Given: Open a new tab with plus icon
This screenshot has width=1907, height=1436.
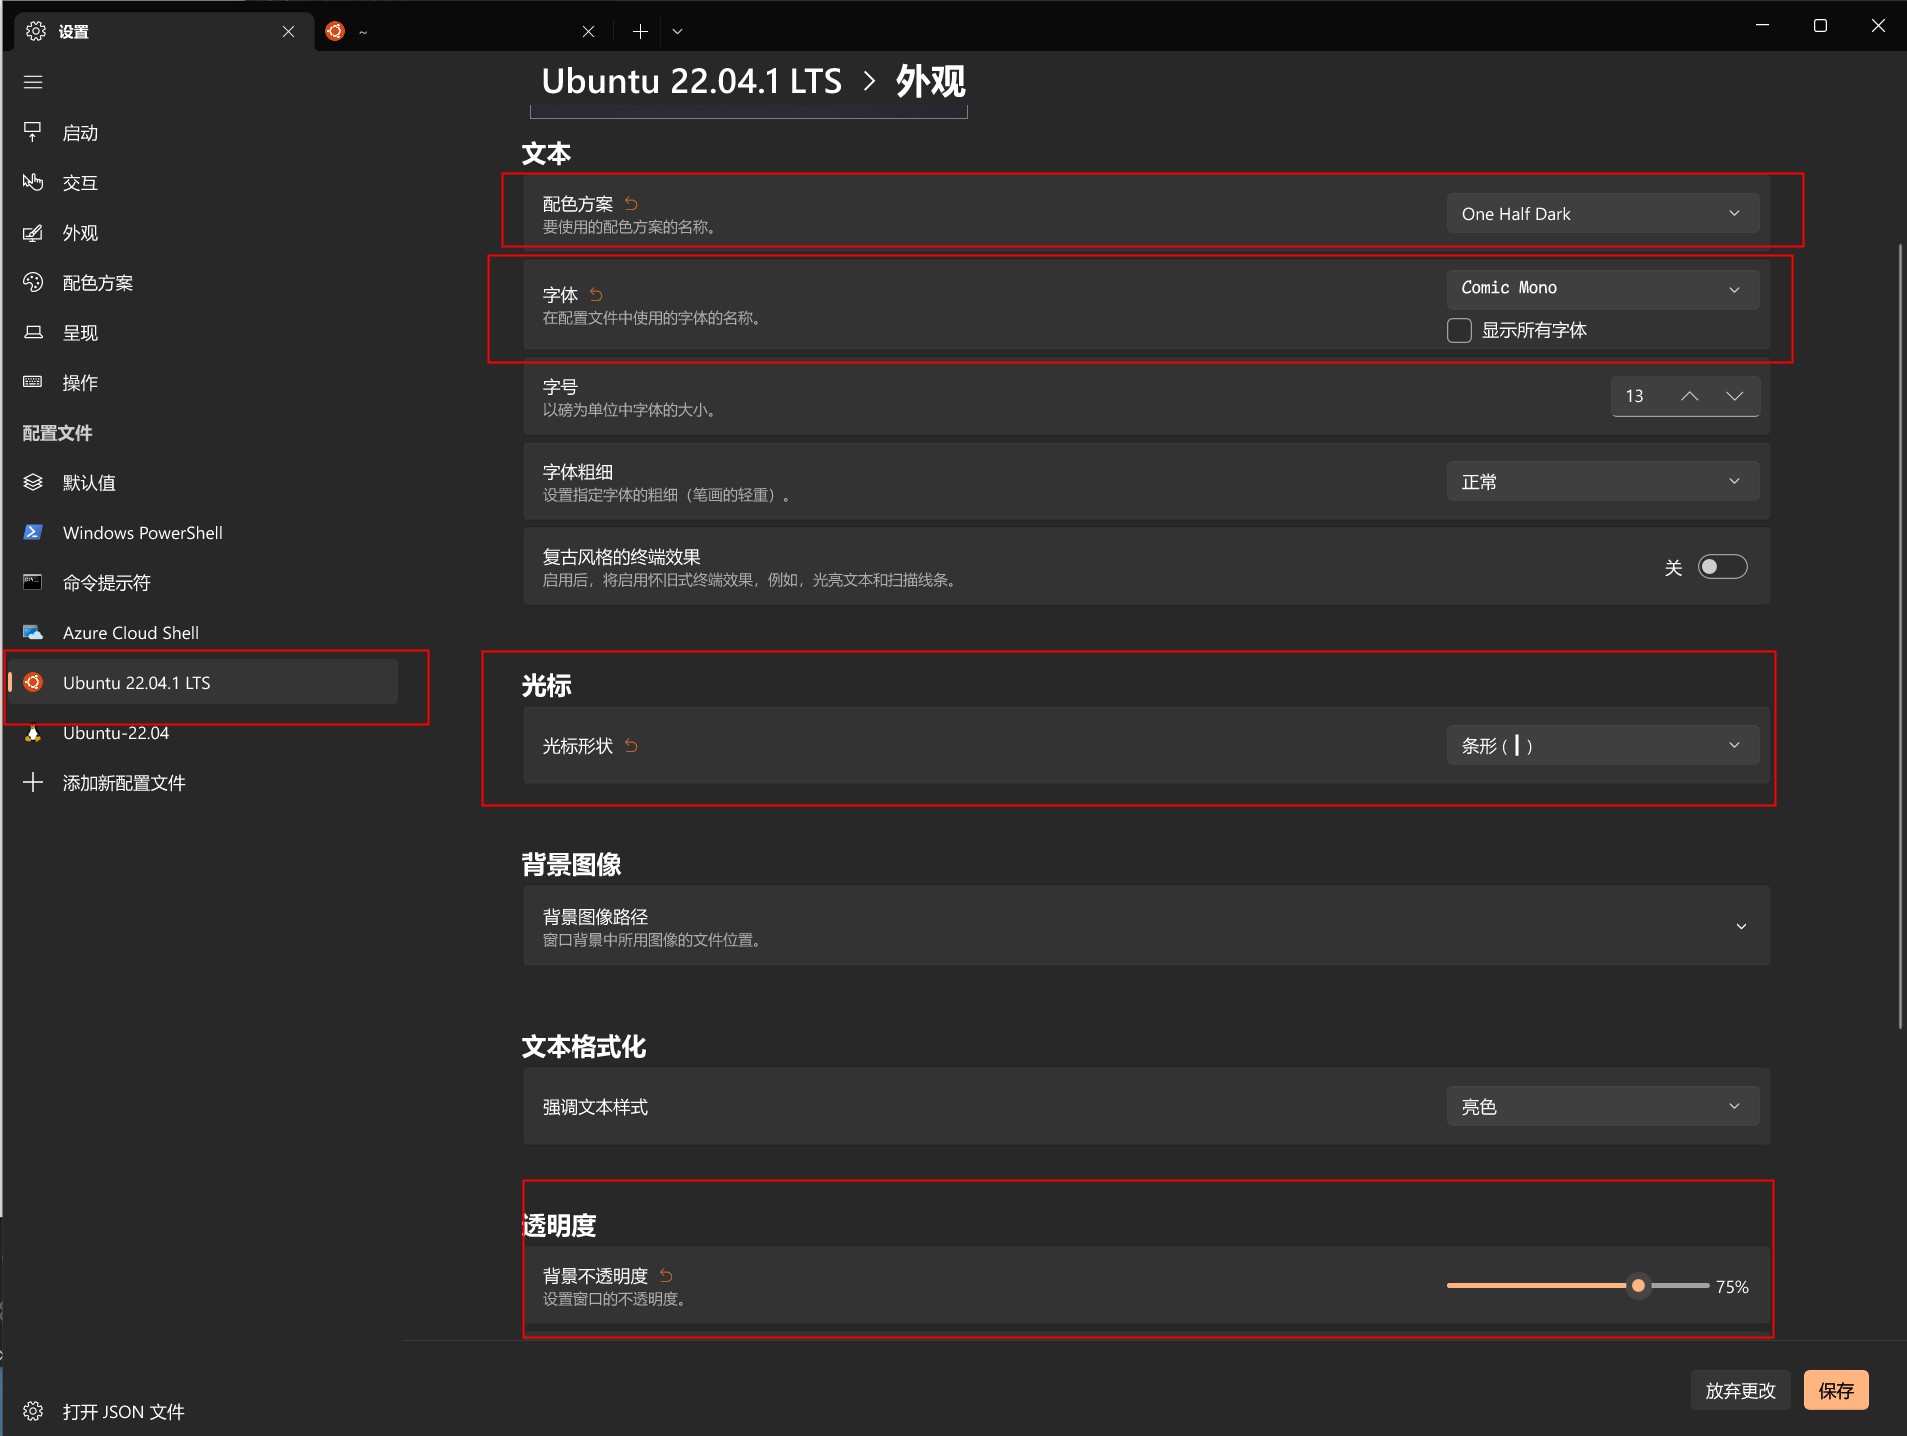Looking at the screenshot, I should click(x=640, y=31).
